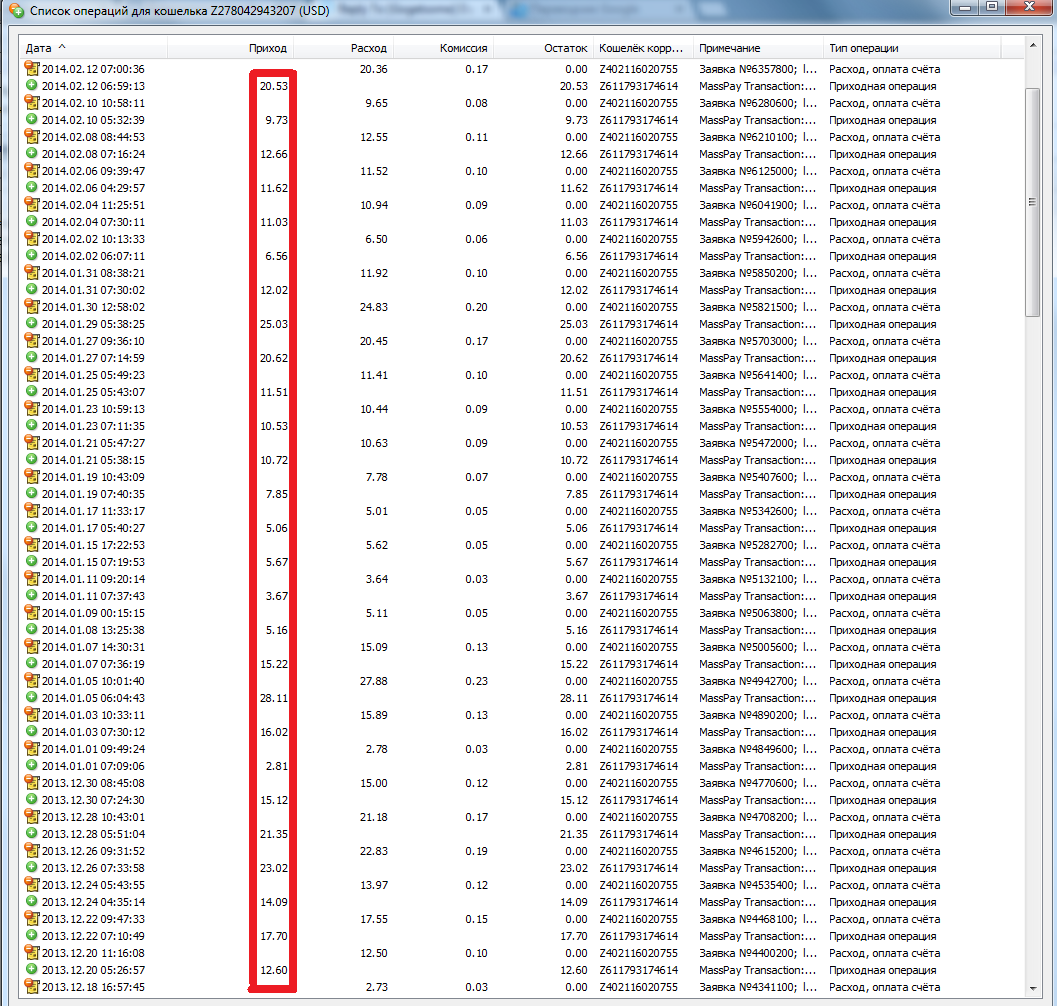The image size is (1057, 1006).
Task: Select date 2014.01.30 12:58:02
Action: 93,307
